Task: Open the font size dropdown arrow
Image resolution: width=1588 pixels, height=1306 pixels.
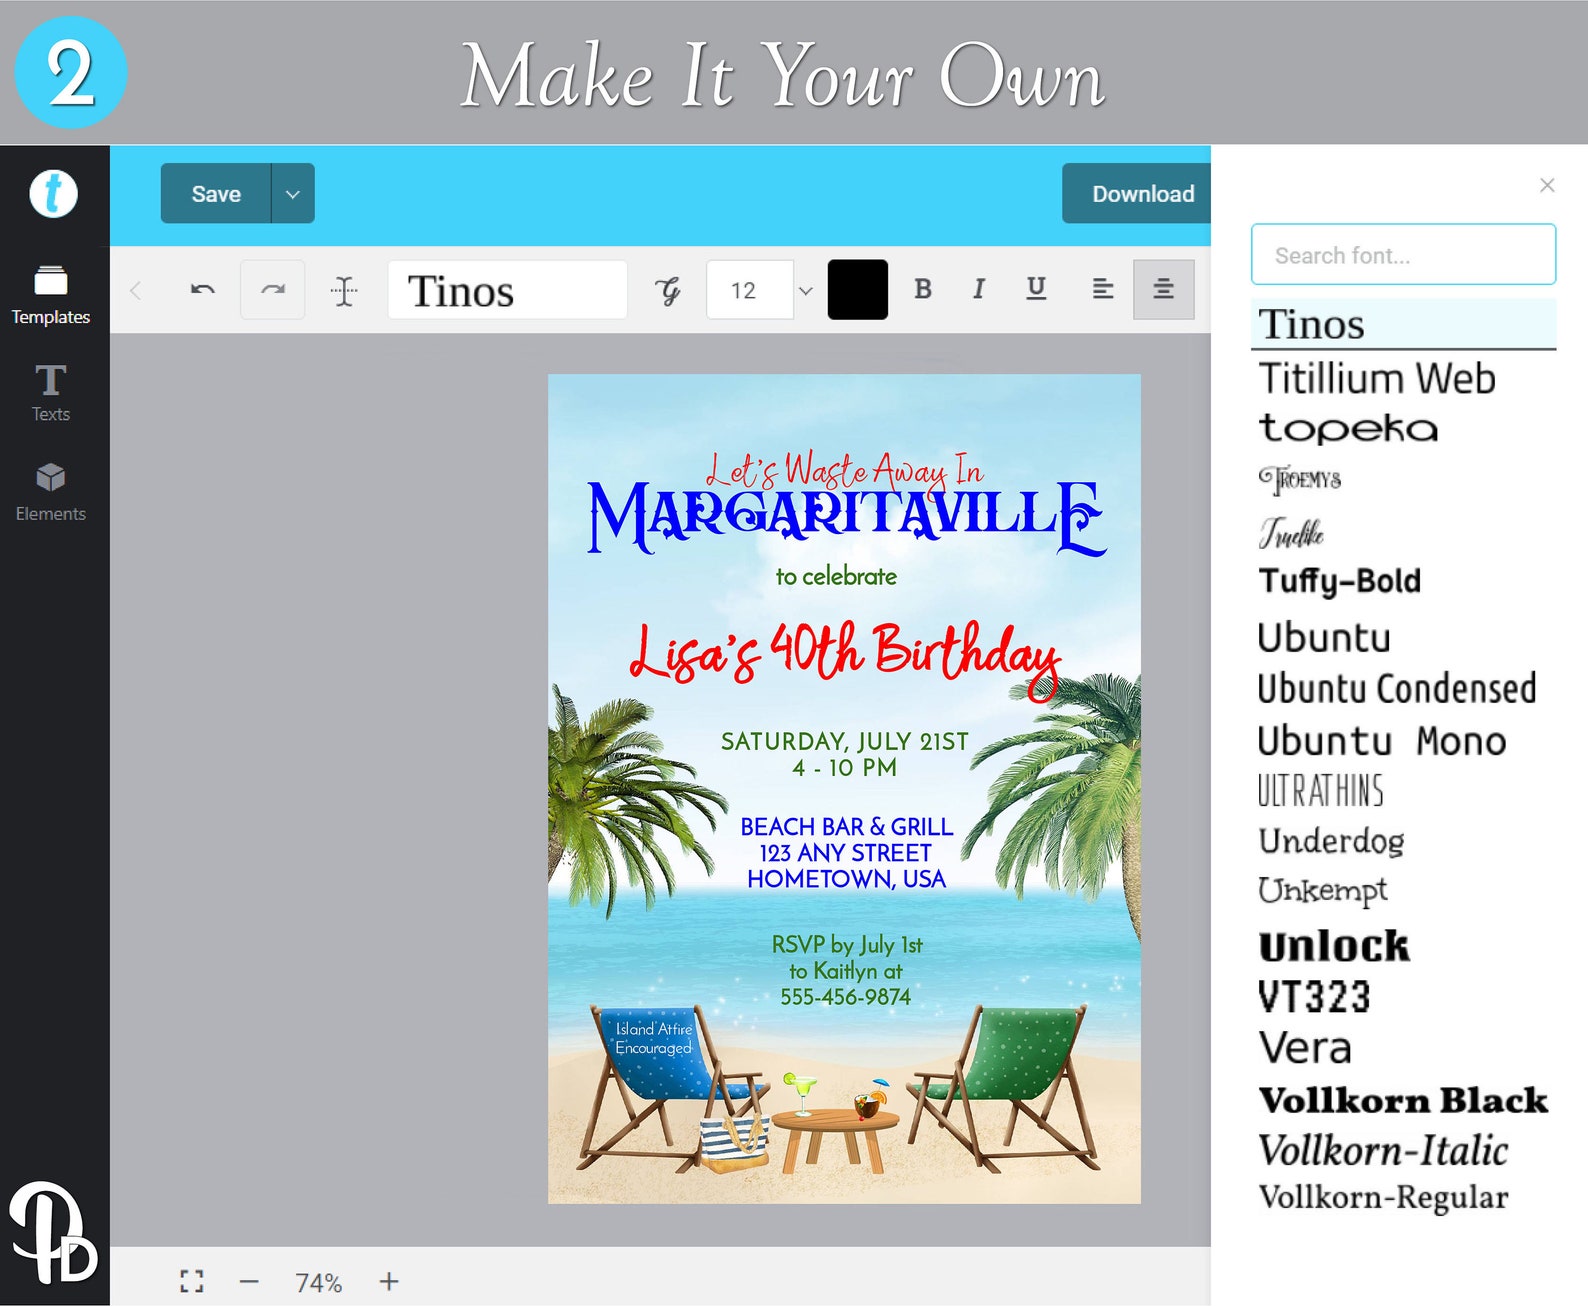Action: coord(806,291)
